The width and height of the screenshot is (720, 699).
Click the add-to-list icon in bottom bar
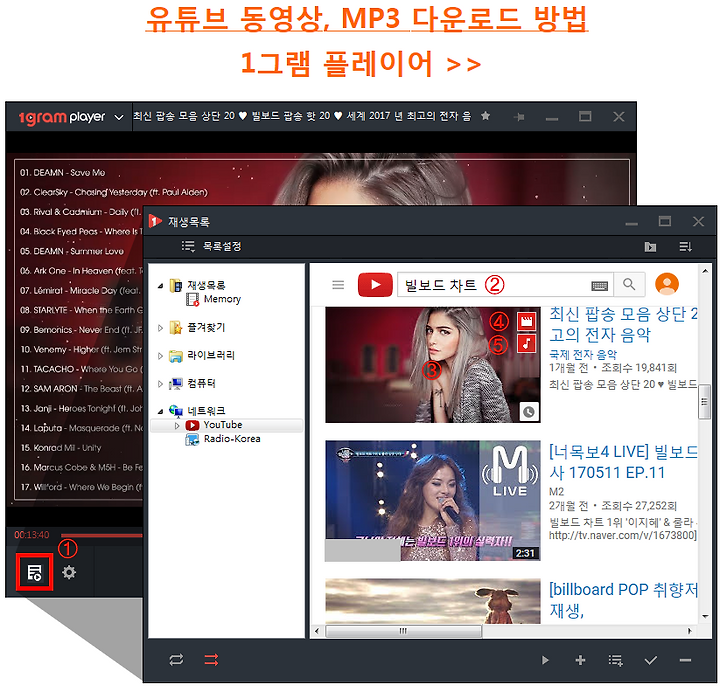(616, 660)
